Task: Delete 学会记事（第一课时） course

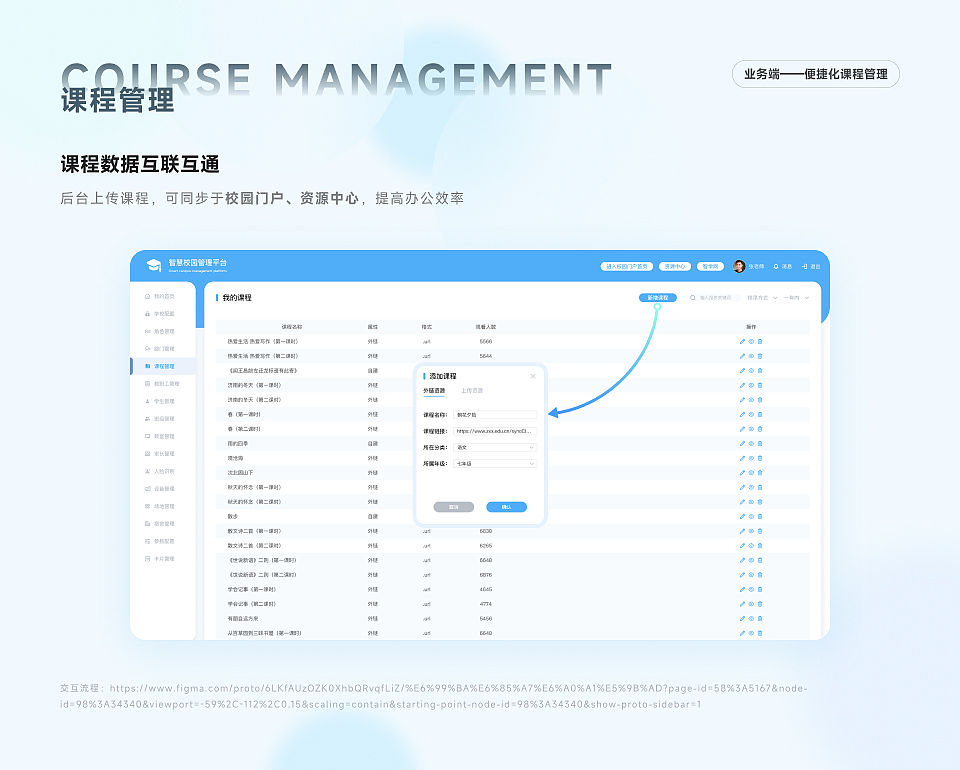Action: 760,589
